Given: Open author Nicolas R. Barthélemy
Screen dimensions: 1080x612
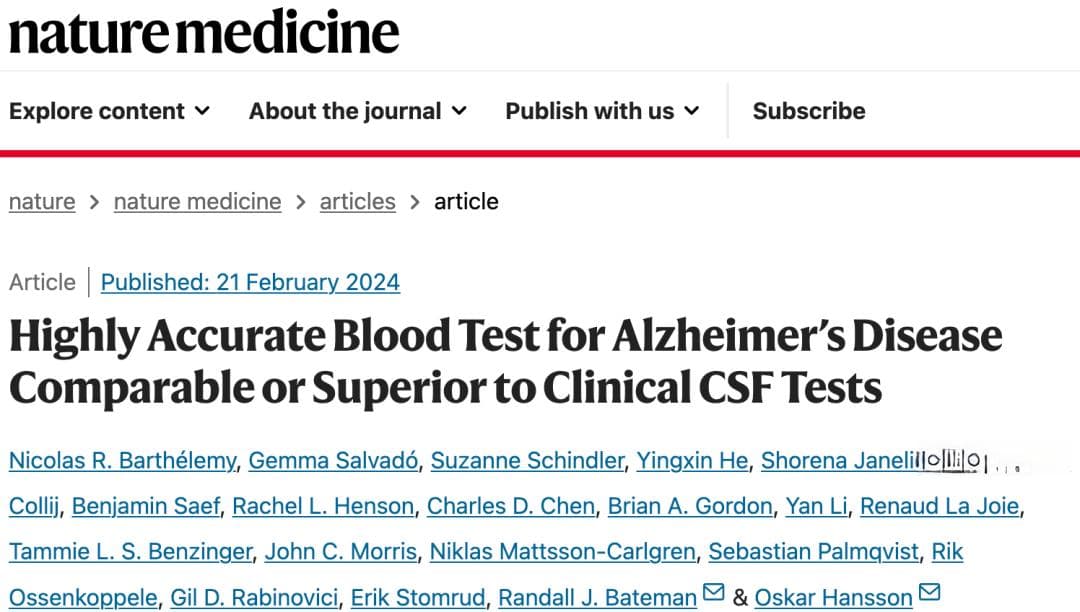Looking at the screenshot, I should tap(123, 461).
